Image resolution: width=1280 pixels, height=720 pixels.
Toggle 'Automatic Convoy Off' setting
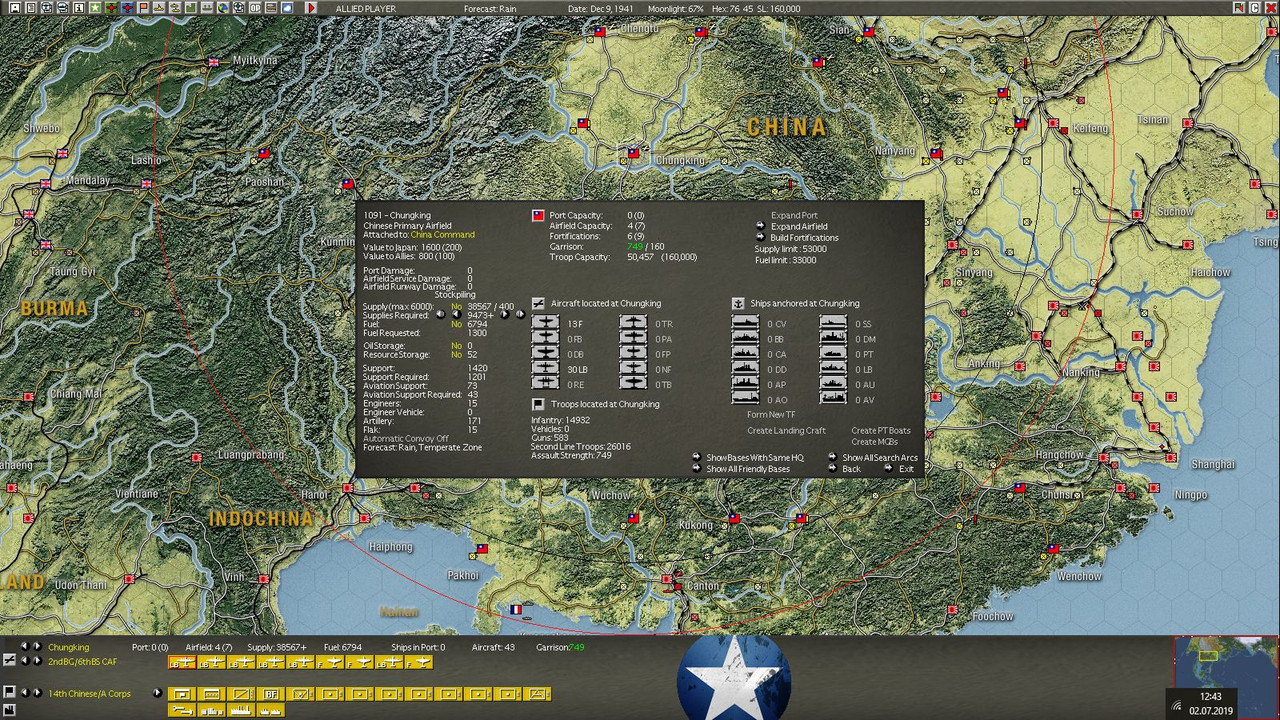click(x=406, y=439)
